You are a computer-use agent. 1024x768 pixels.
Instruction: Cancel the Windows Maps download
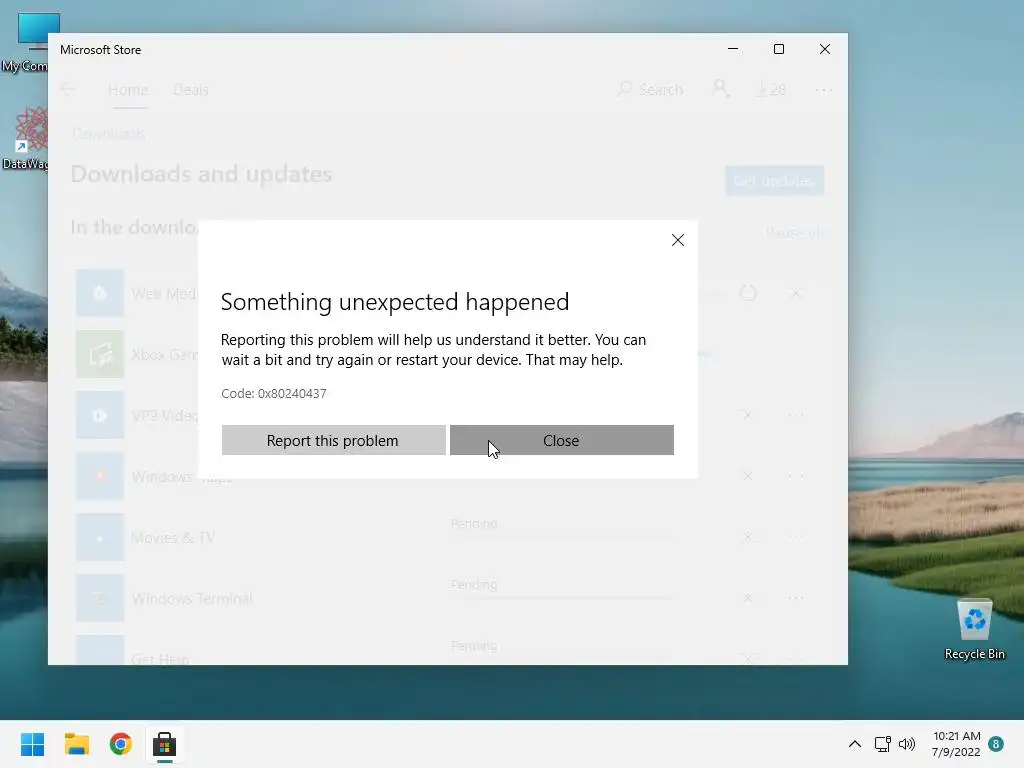click(x=748, y=476)
